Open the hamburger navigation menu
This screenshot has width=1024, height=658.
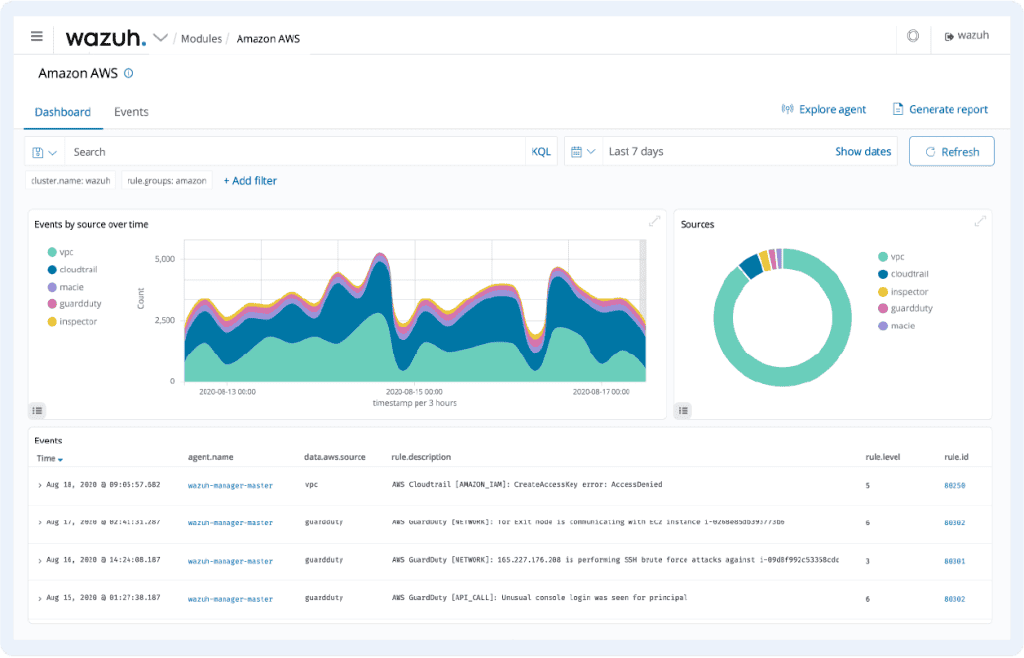click(x=37, y=37)
